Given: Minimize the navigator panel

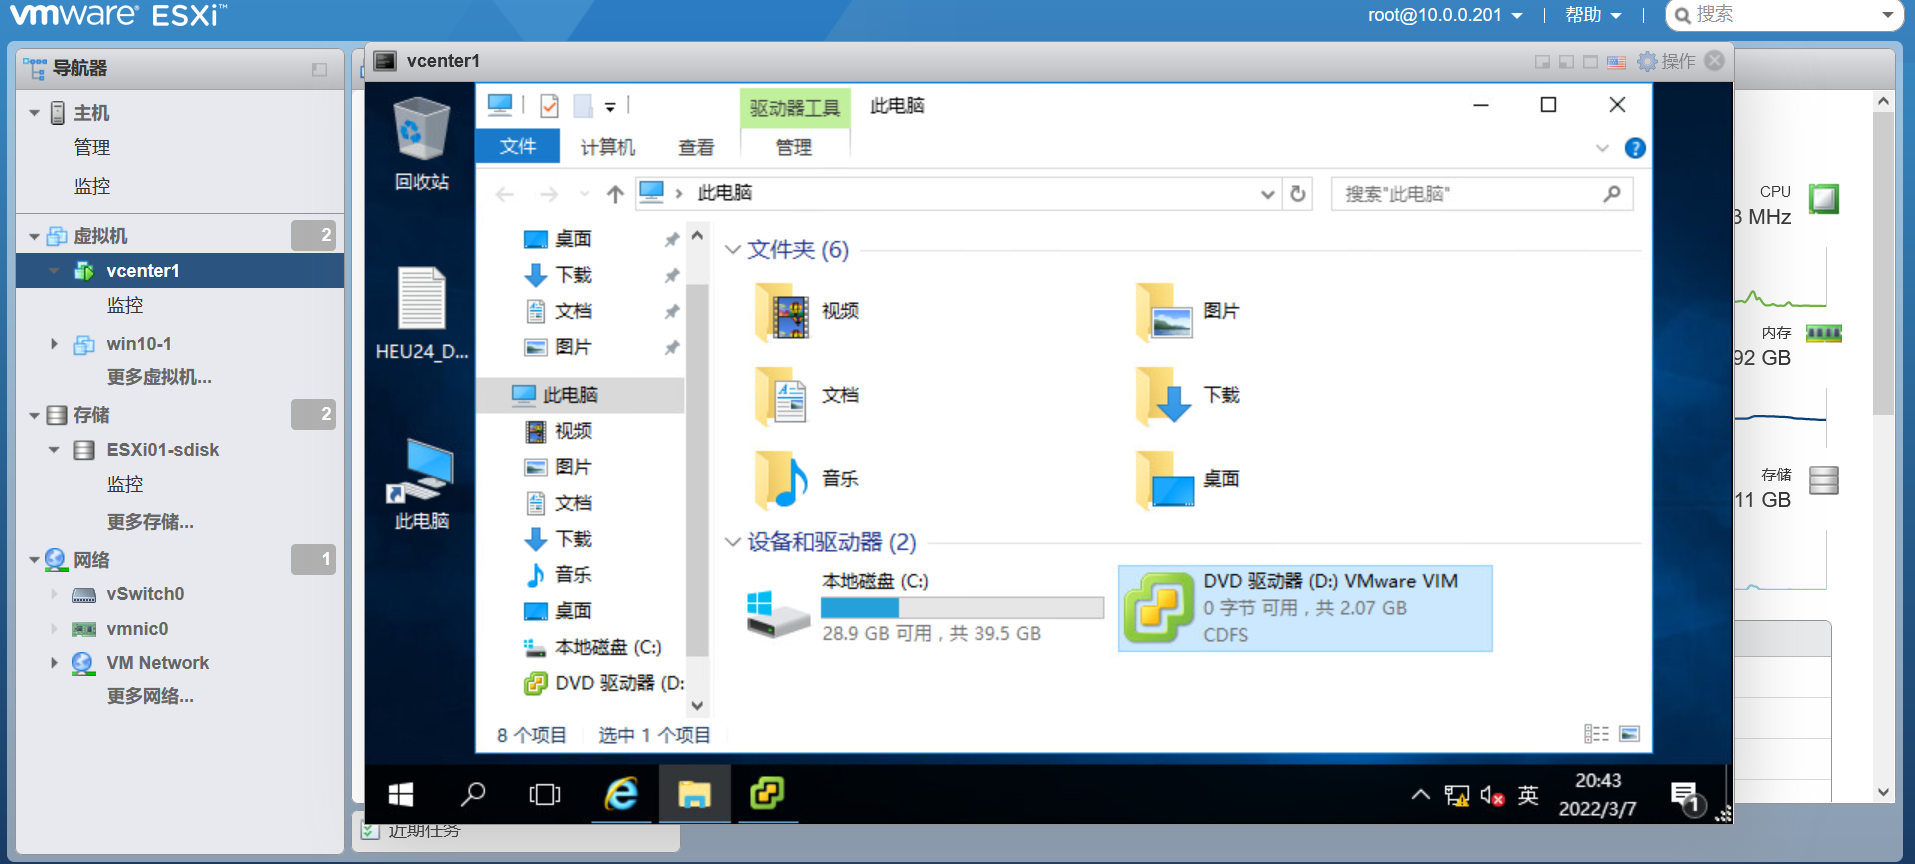Looking at the screenshot, I should point(319,69).
